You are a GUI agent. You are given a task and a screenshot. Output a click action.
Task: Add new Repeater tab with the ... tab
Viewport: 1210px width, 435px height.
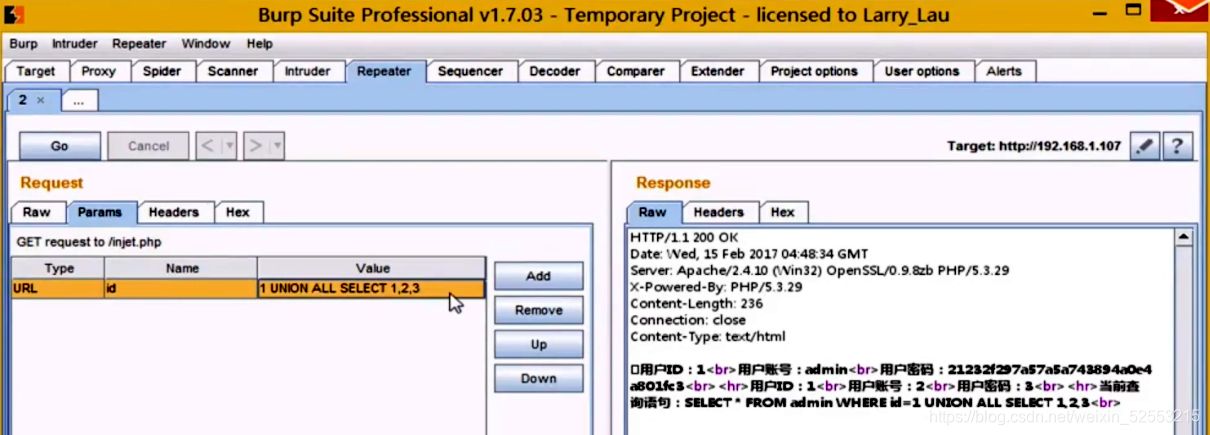tap(78, 101)
